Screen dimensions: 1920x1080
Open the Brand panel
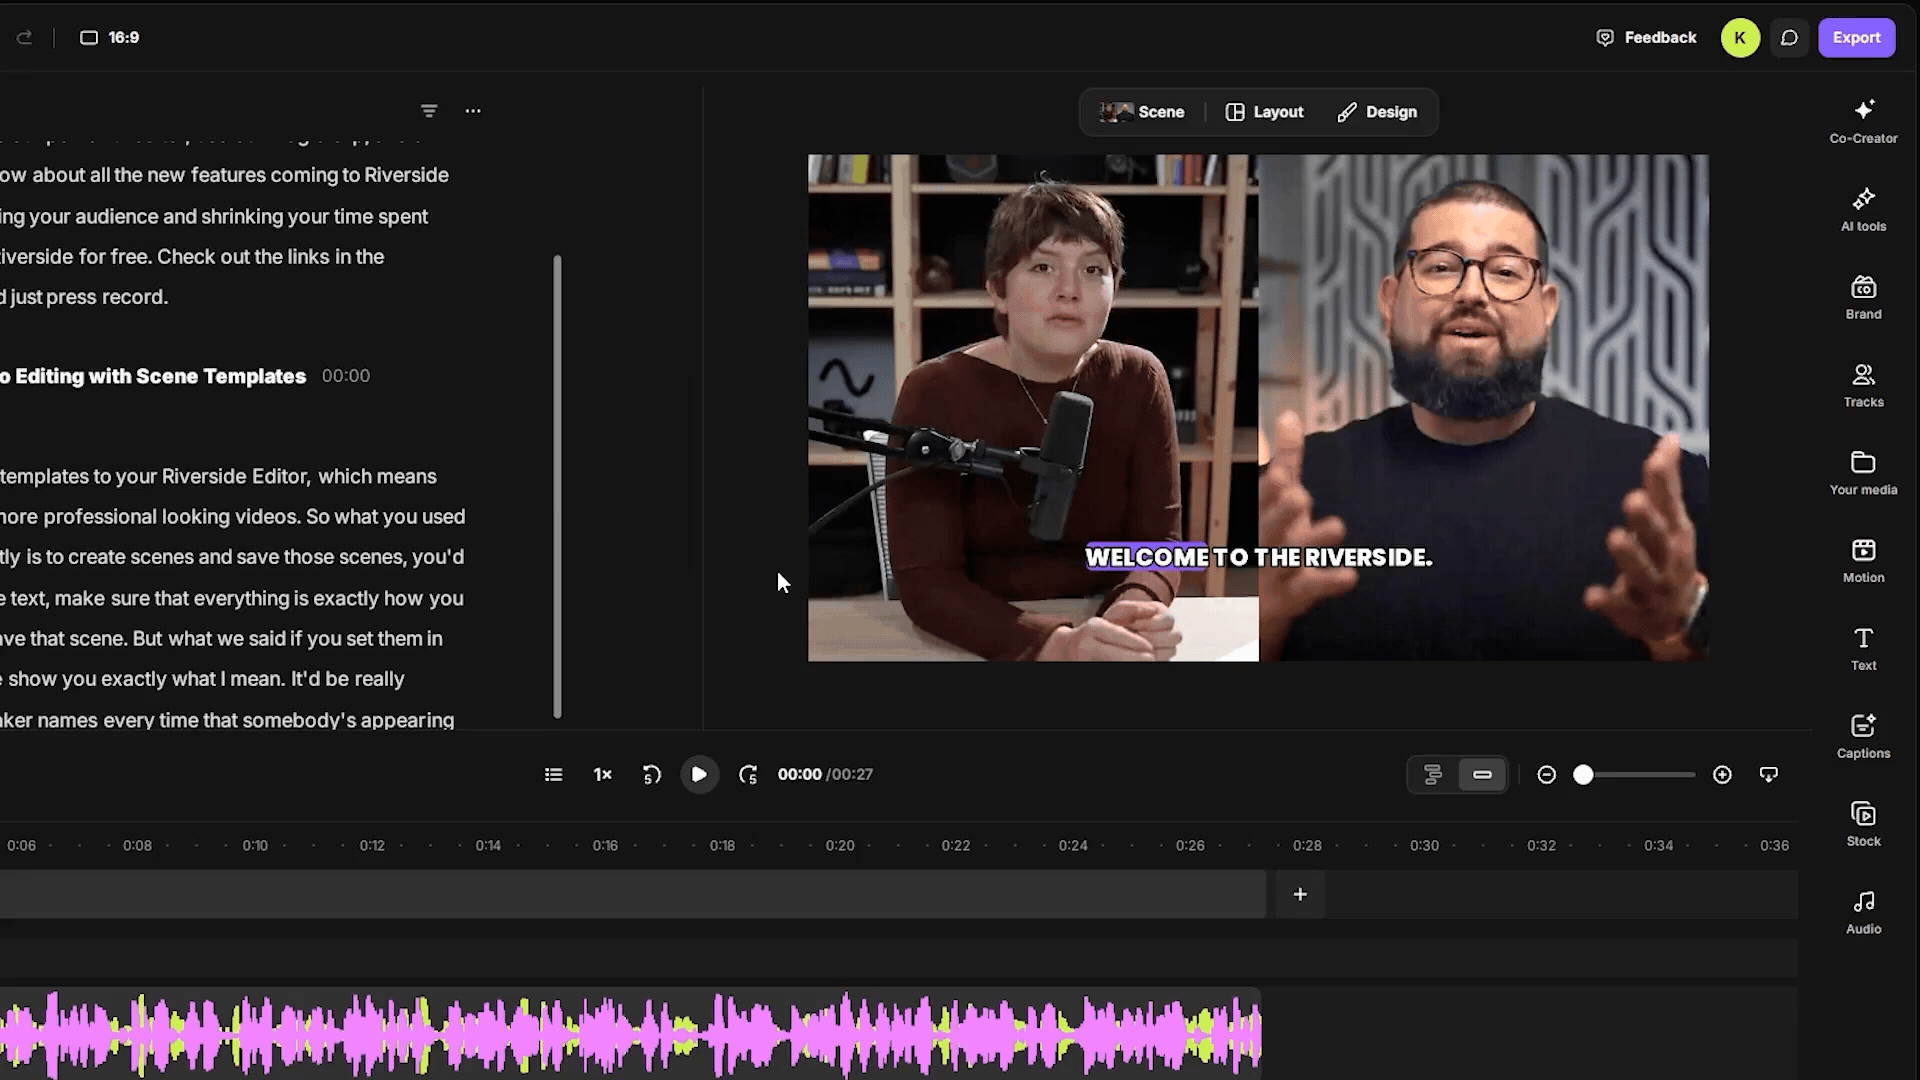tap(1863, 298)
